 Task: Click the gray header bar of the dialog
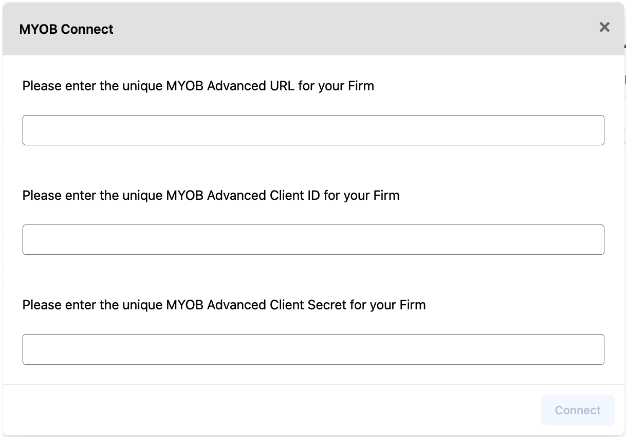tap(313, 29)
